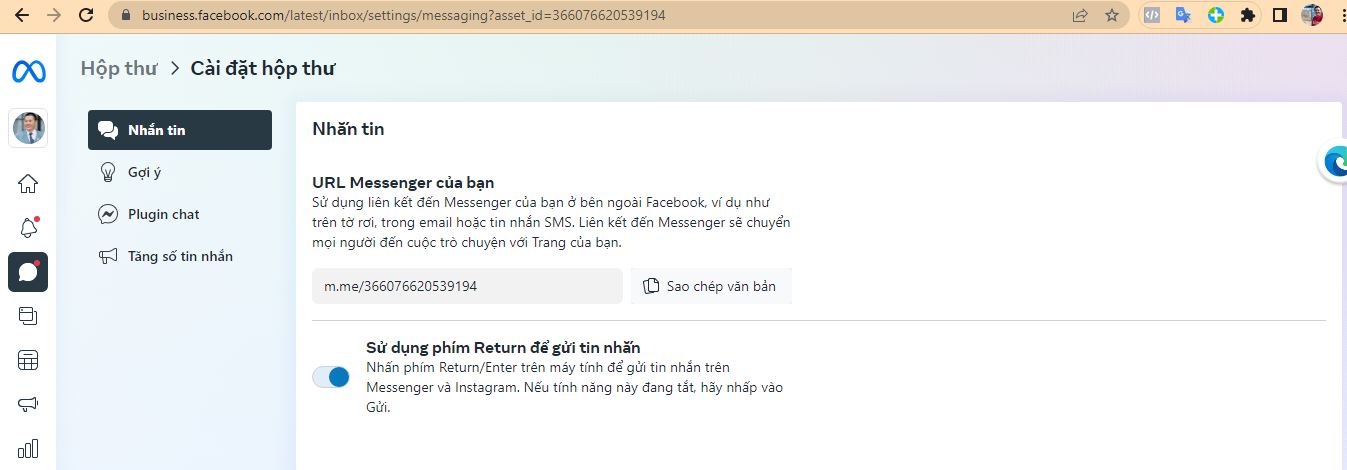Click the page profile picture in sidebar
Viewport: 1347px width, 470px height.
[28, 128]
